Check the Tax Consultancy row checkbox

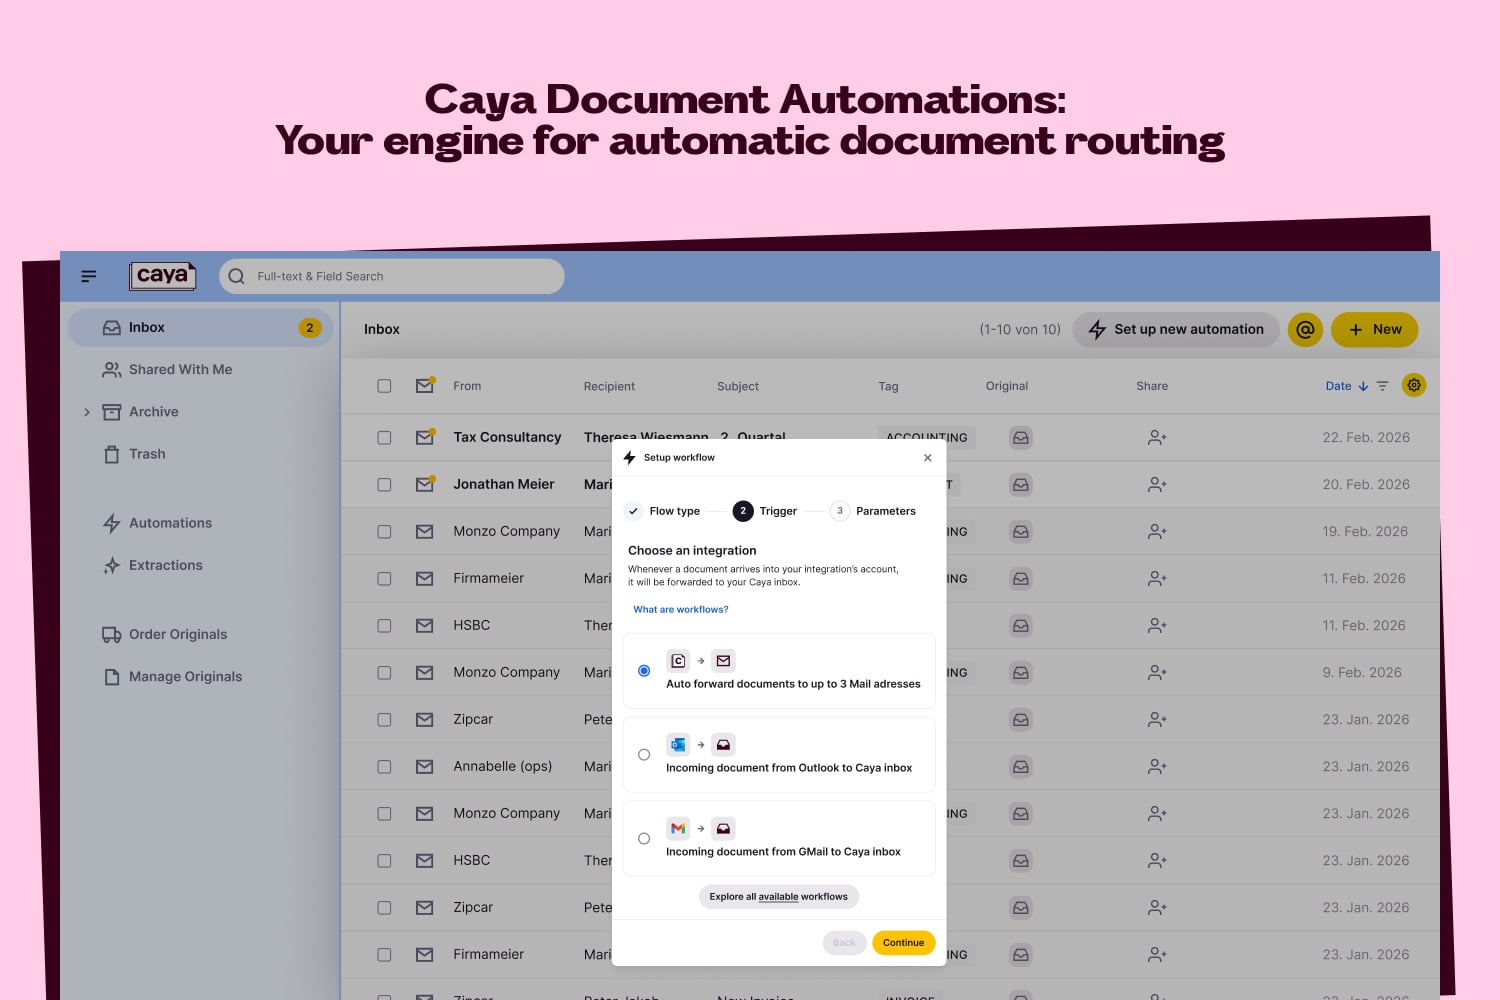click(x=384, y=438)
